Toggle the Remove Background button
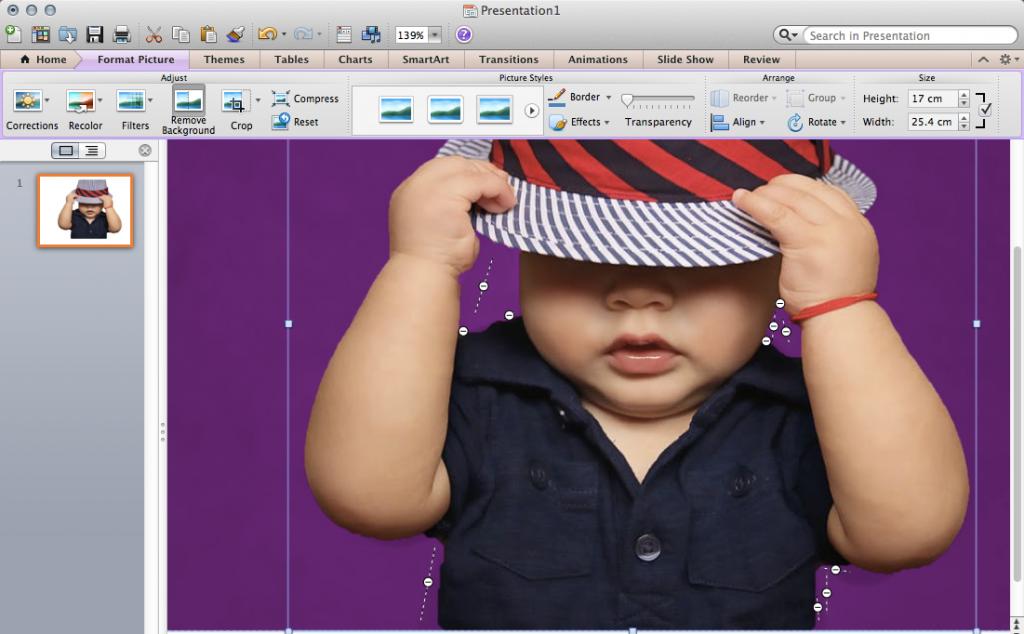This screenshot has height=634, width=1024. (188, 110)
